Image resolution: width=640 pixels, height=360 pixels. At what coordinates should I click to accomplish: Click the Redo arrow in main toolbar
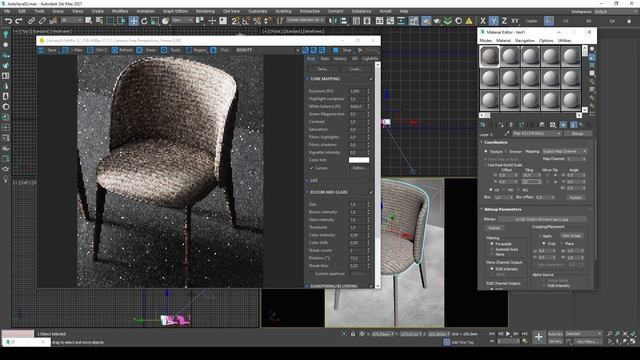click(x=19, y=21)
